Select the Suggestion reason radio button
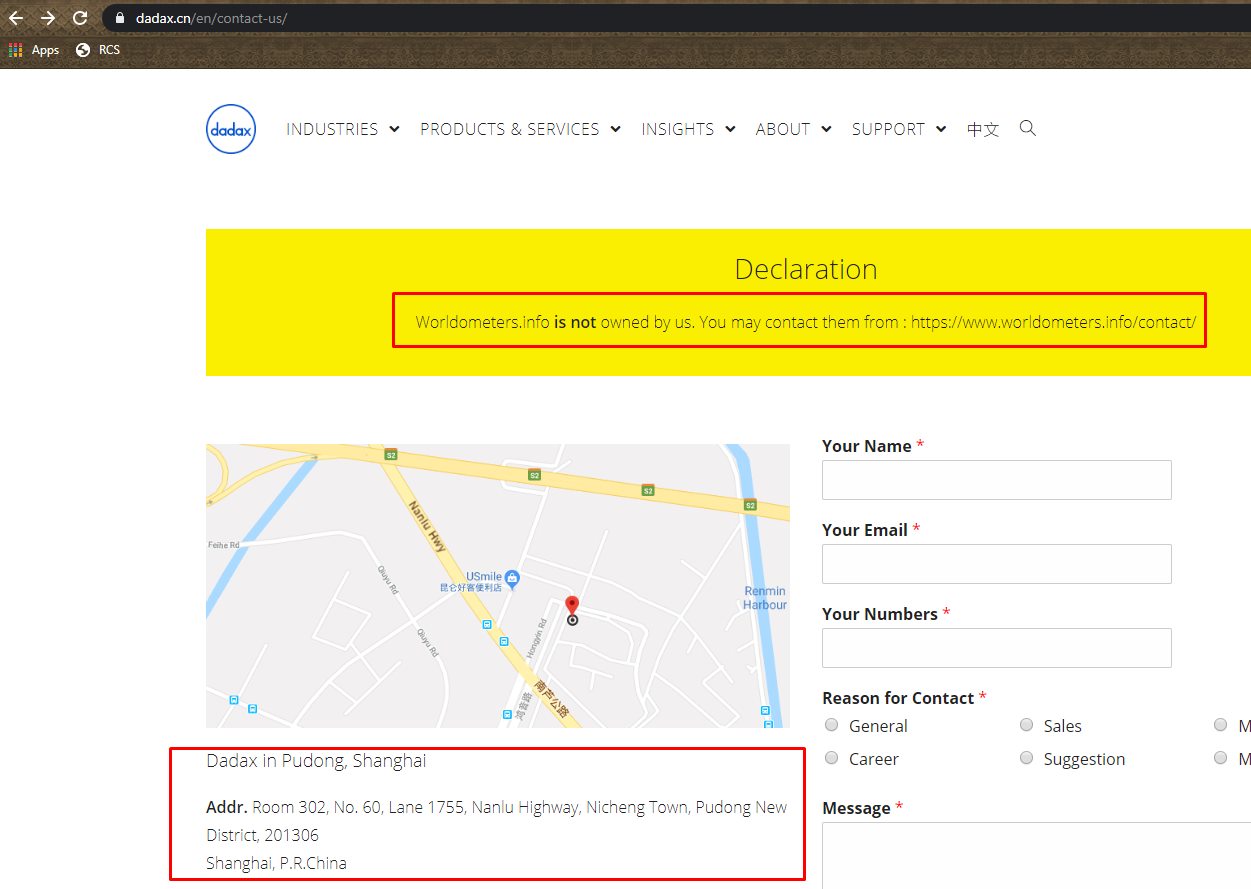This screenshot has width=1251, height=889. pos(1027,758)
